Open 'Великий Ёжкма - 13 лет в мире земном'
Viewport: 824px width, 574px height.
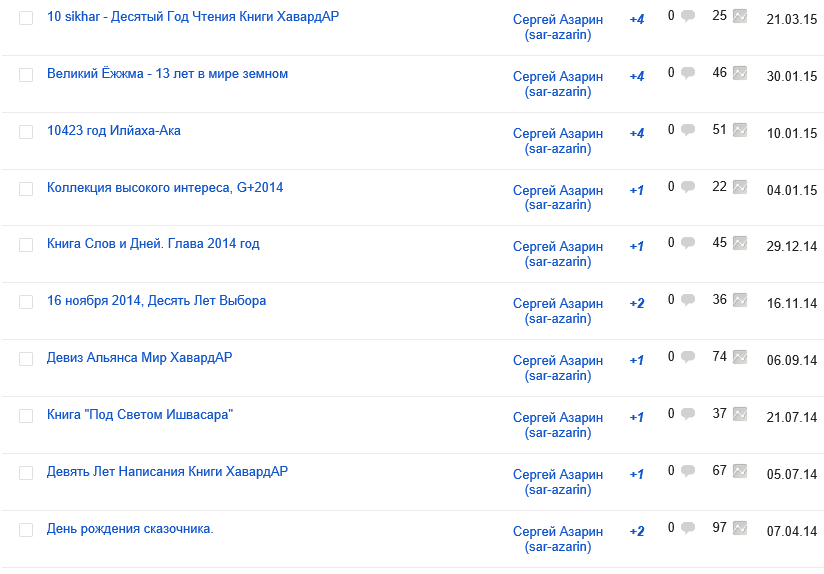(167, 74)
